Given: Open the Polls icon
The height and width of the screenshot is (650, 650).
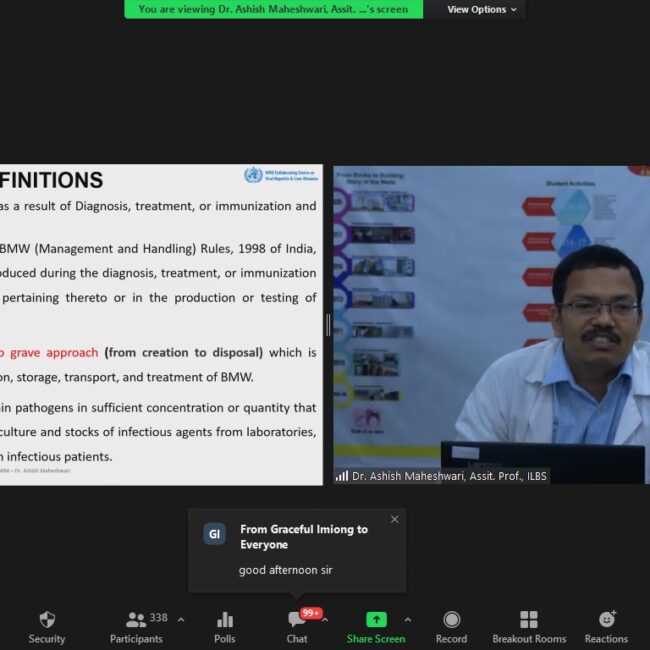Looking at the screenshot, I should 224,627.
